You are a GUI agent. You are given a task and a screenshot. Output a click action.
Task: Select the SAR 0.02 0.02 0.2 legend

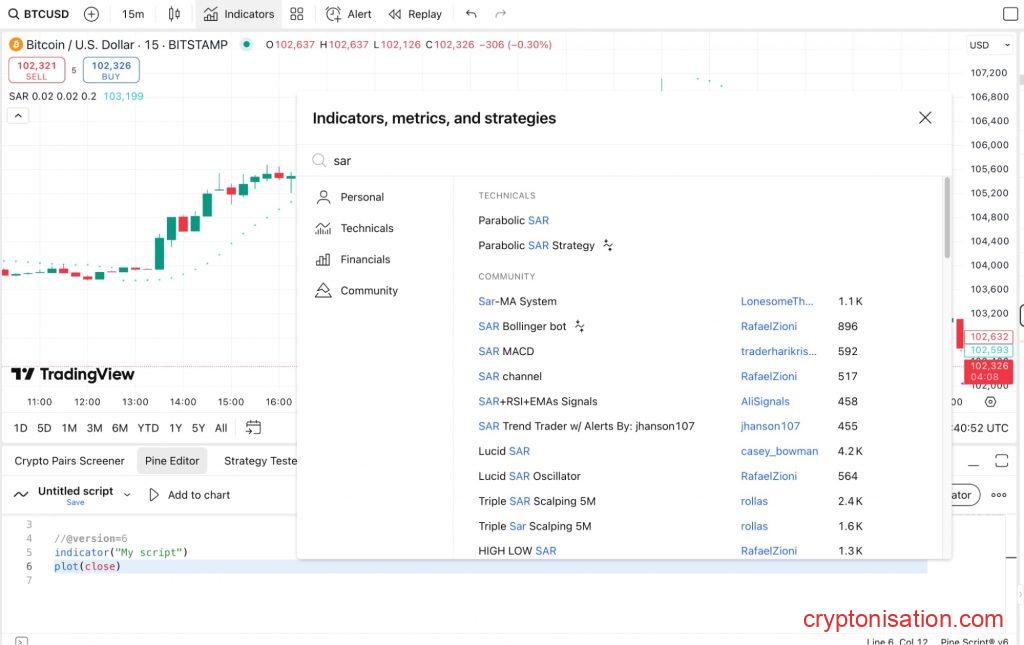tap(52, 96)
